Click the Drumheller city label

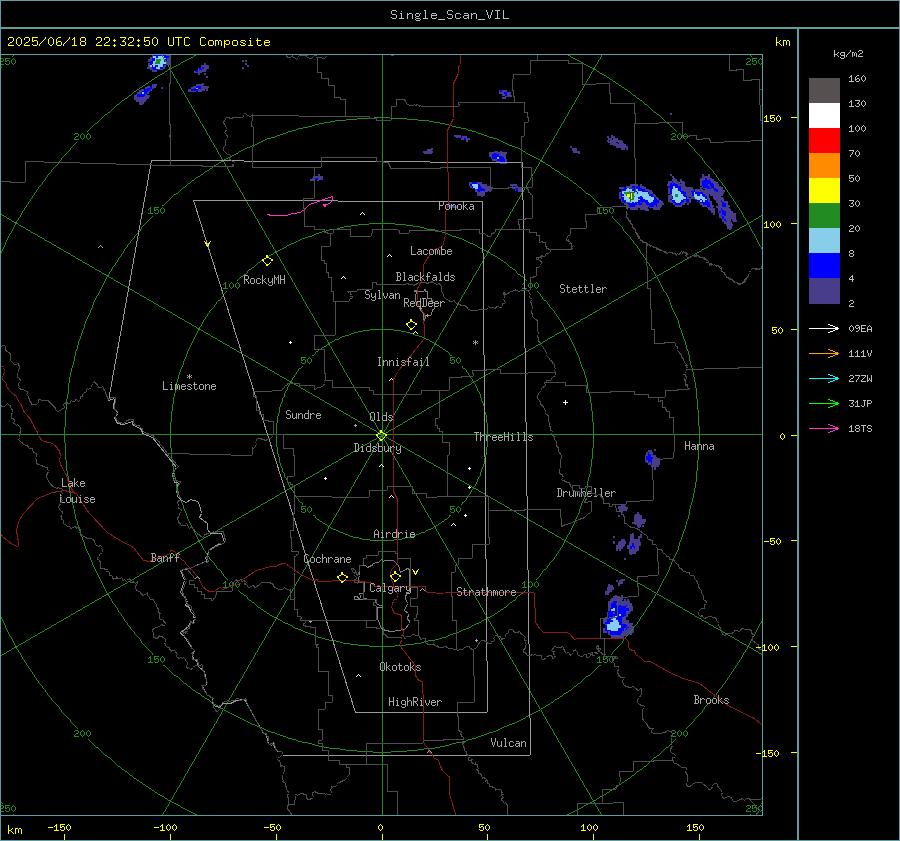click(586, 493)
